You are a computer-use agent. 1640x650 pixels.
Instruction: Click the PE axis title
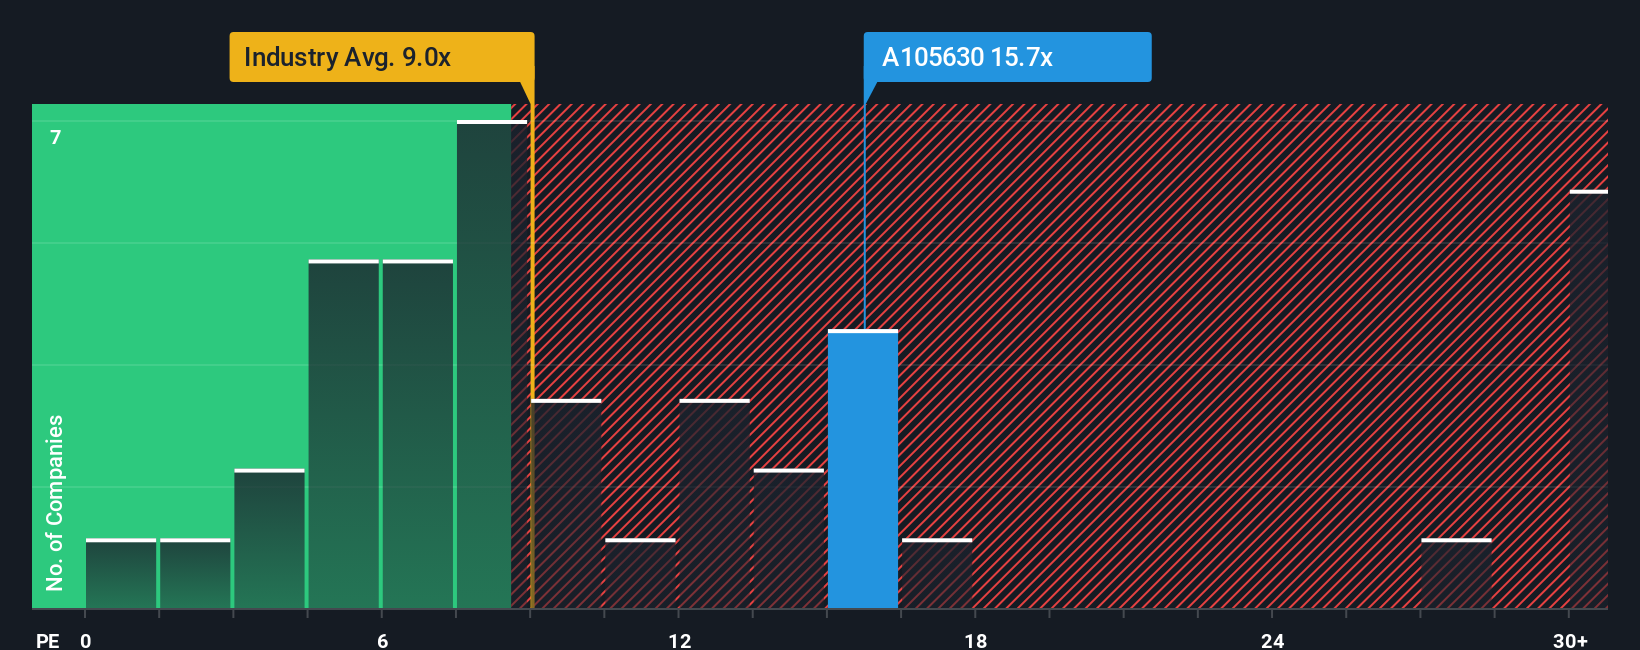(x=47, y=640)
